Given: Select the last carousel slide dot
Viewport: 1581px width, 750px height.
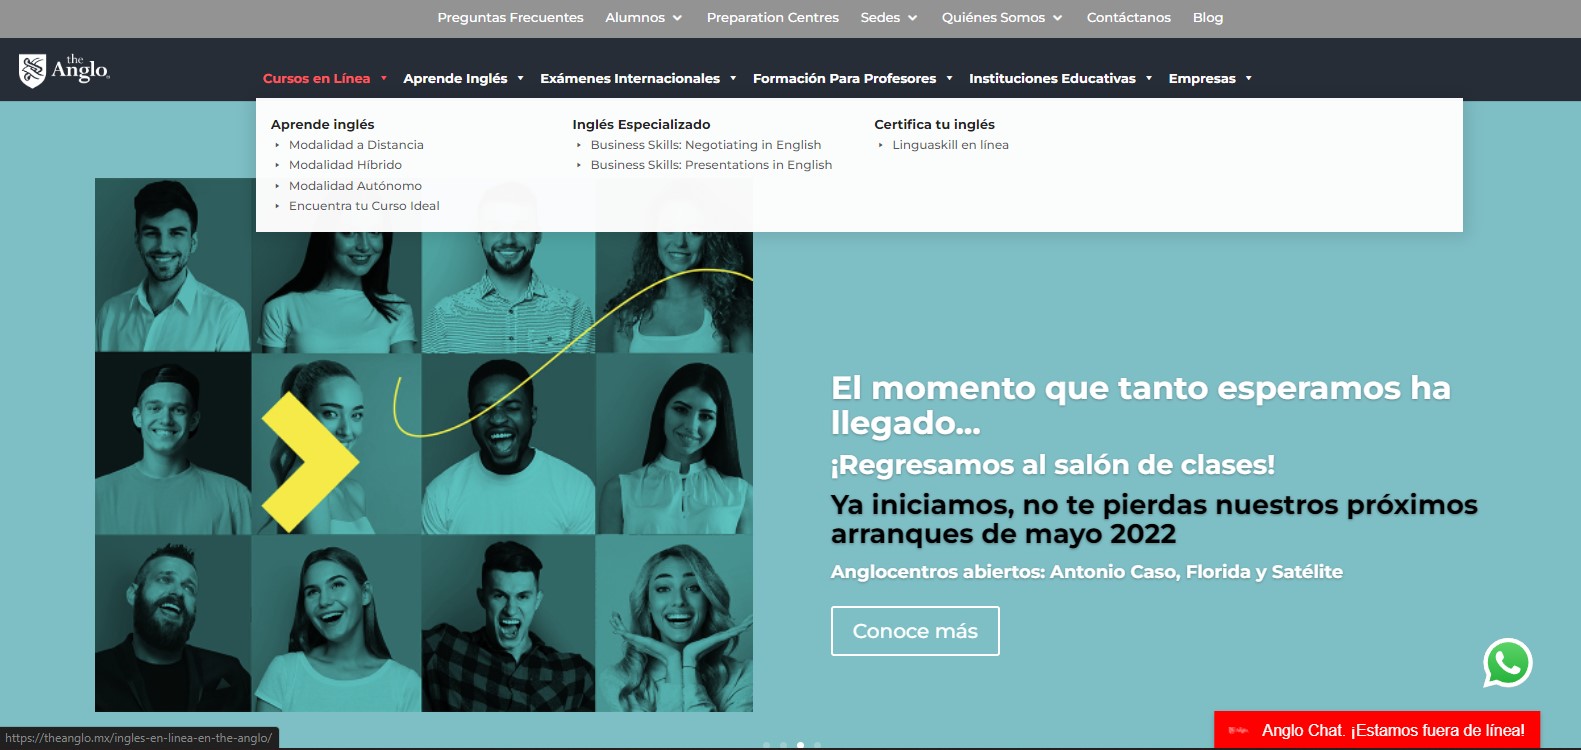Looking at the screenshot, I should (817, 745).
